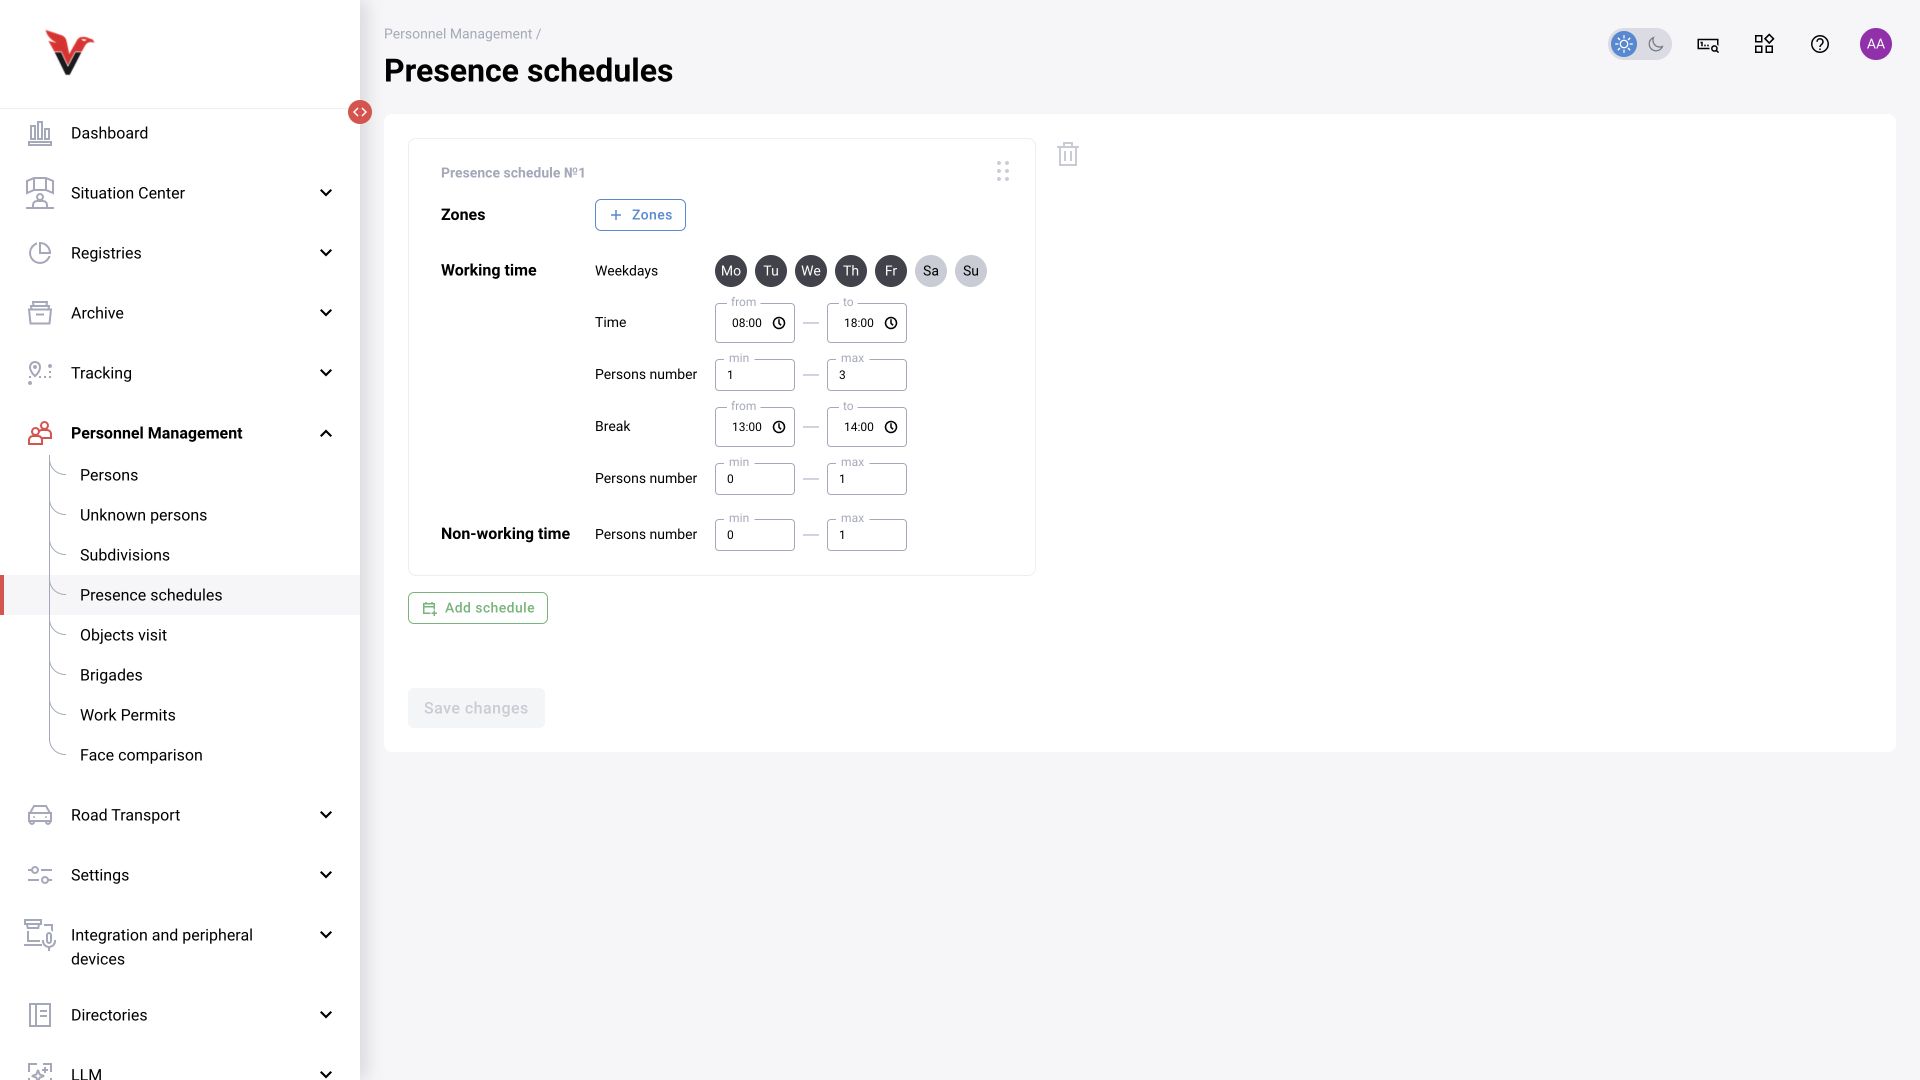This screenshot has height=1080, width=1920.
Task: Toggle Wednesday weekday chip
Action: tap(811, 271)
